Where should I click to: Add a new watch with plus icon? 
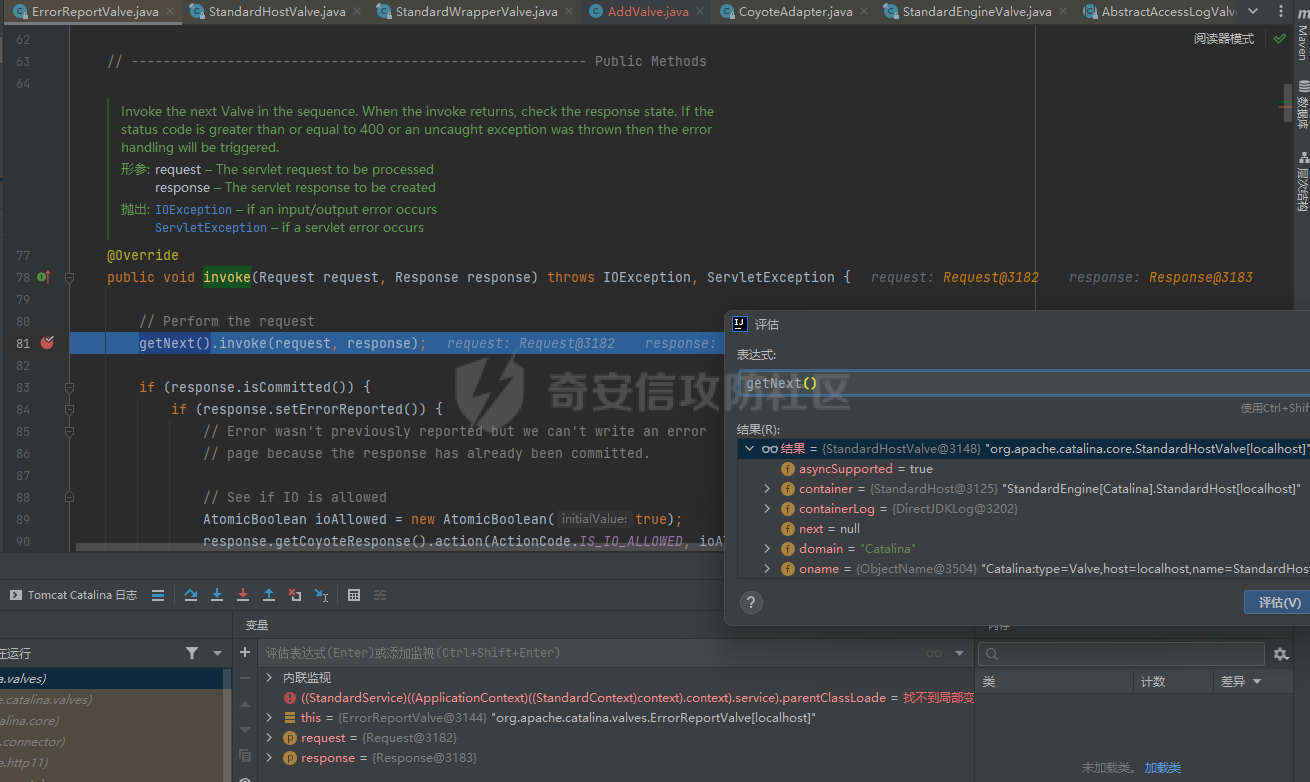point(245,652)
